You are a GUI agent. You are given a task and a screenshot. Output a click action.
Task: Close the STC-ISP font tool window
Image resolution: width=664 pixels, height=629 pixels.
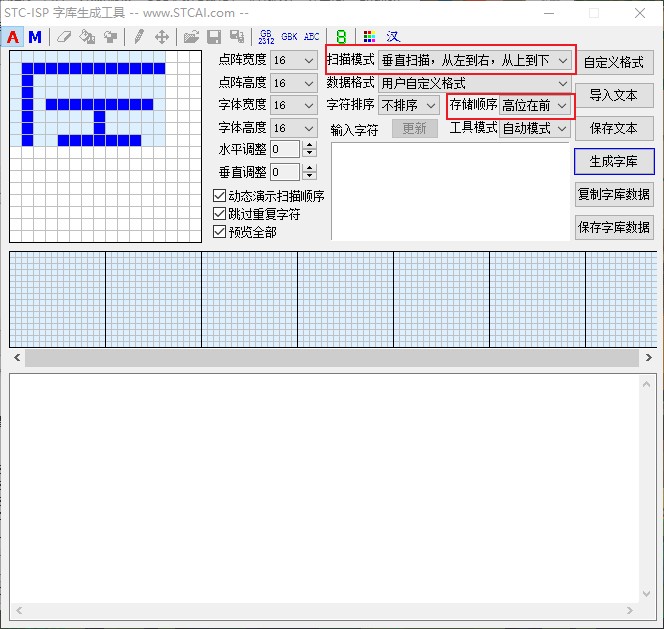pyautogui.click(x=640, y=13)
